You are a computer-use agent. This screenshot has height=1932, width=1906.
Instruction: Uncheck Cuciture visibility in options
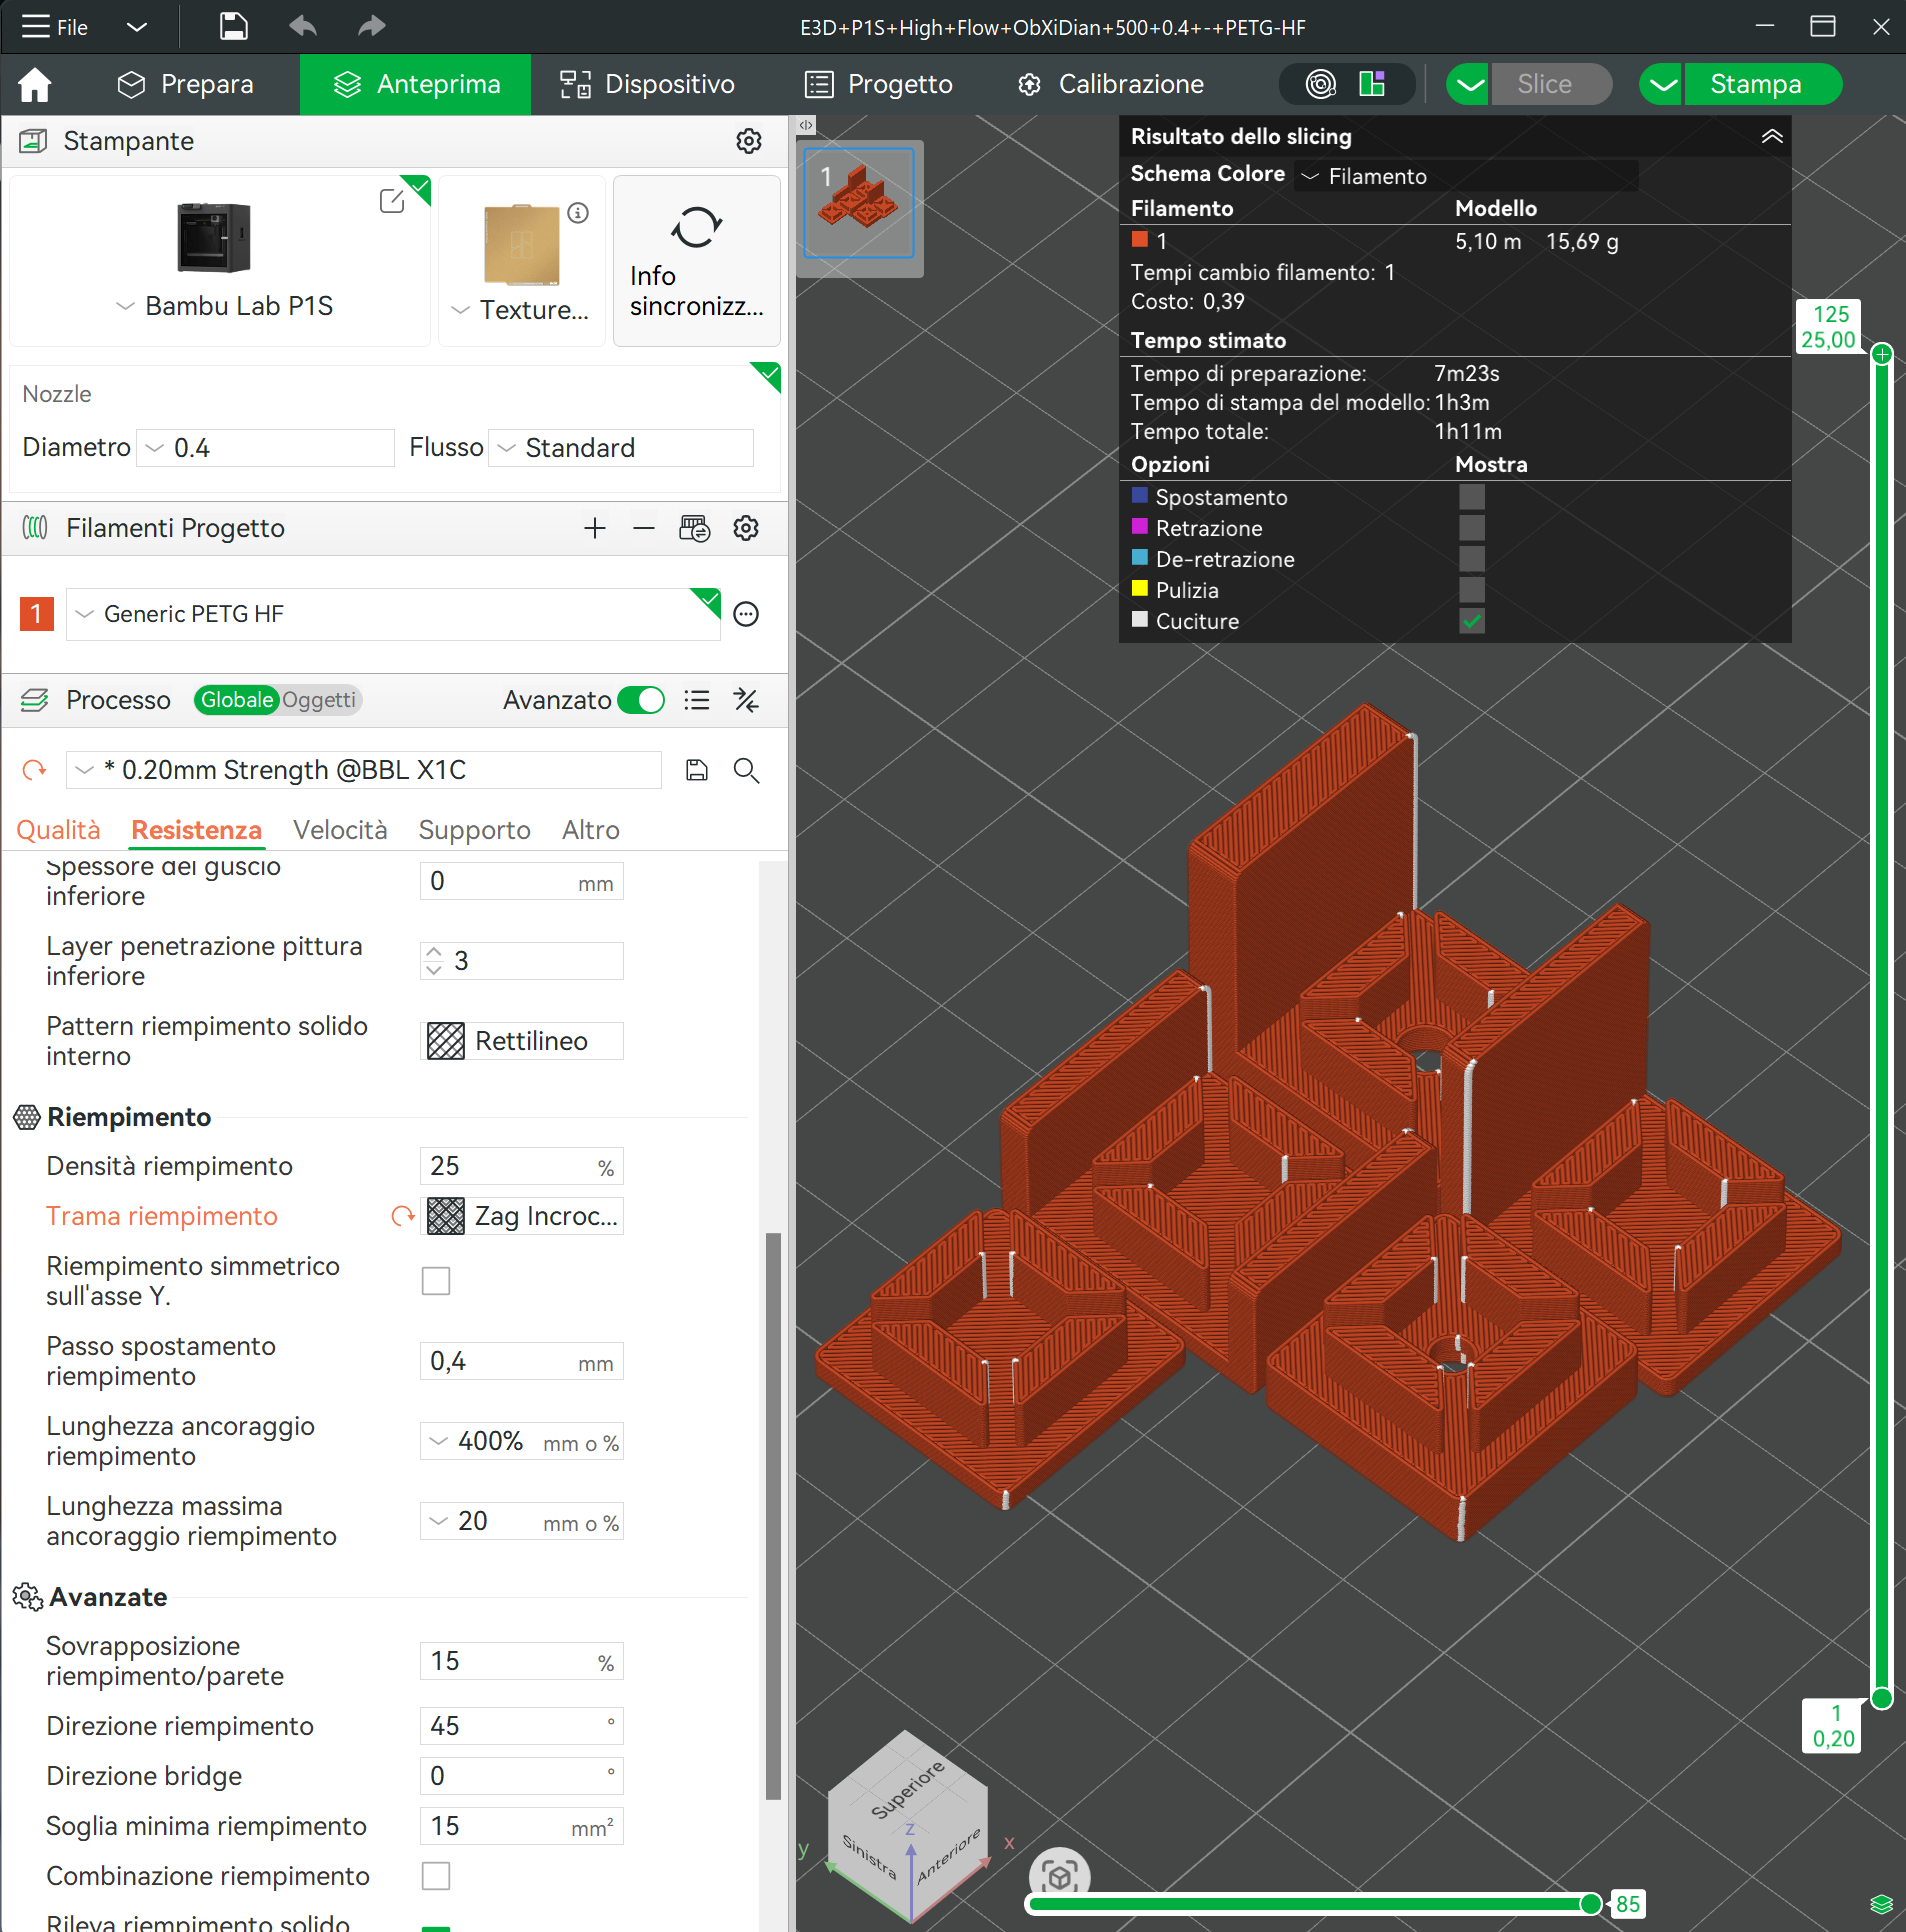[1471, 621]
